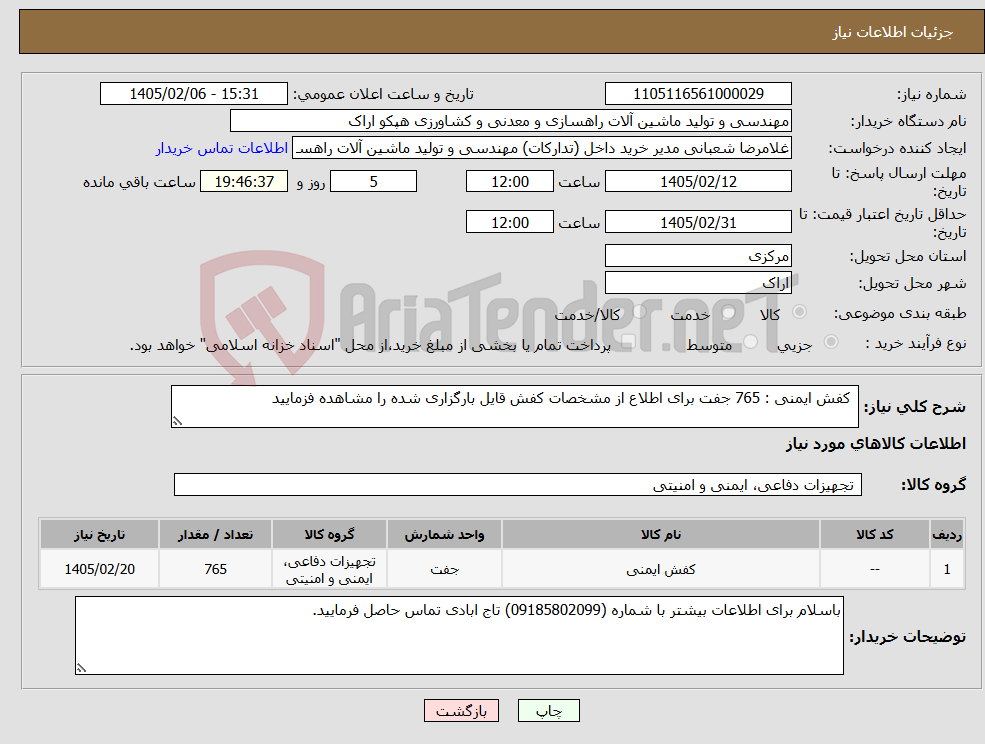Click the goods group field تجهیزات دفاعی
This screenshot has width=985, height=744.
(518, 484)
